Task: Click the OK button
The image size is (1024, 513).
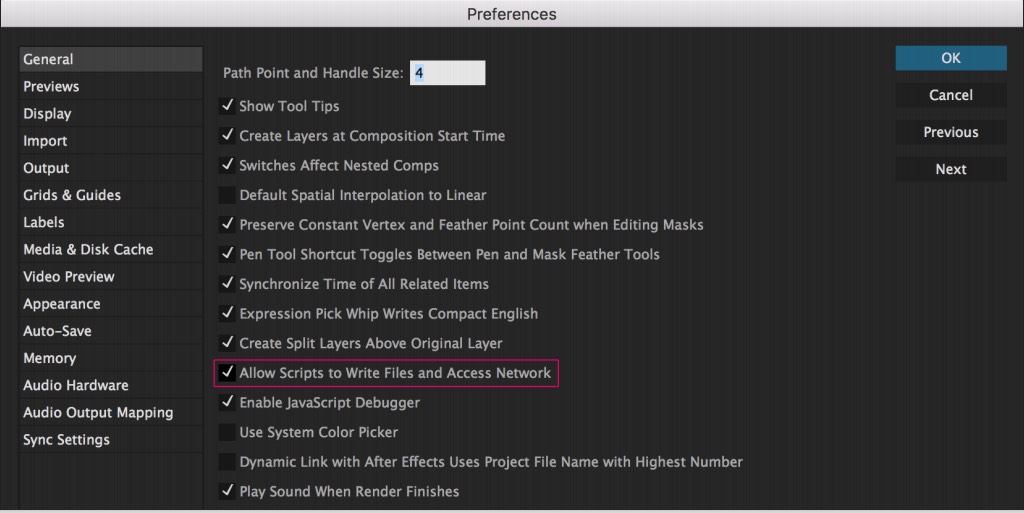Action: [950, 58]
